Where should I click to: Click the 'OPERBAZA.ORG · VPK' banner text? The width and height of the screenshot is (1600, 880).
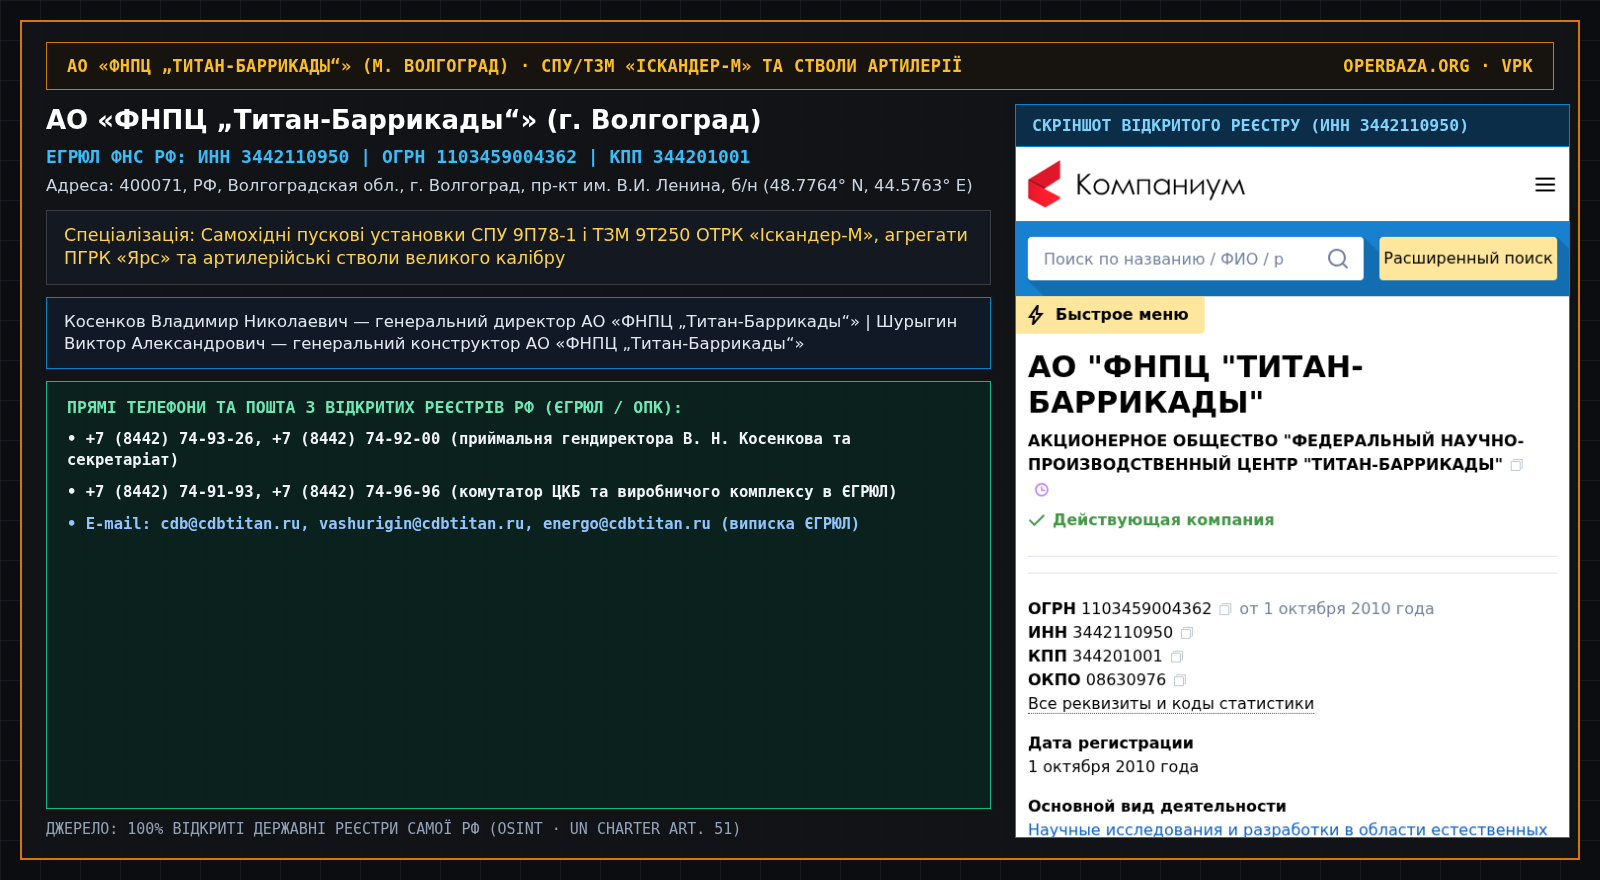click(1438, 66)
